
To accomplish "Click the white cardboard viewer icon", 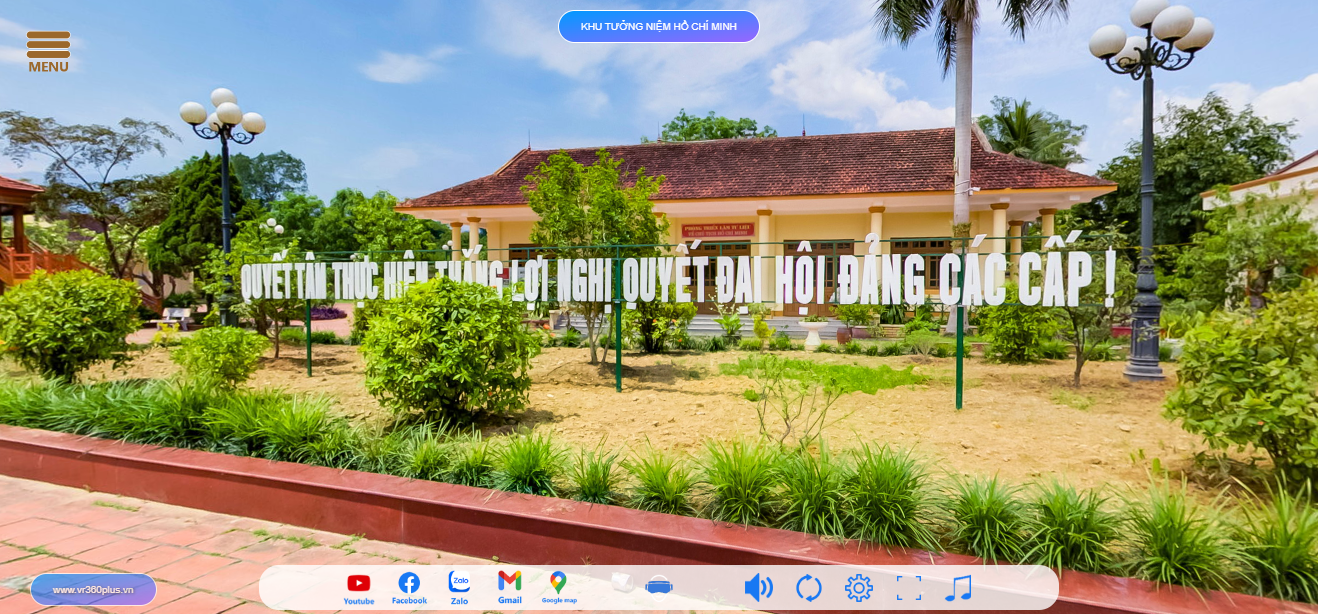I will tap(622, 584).
